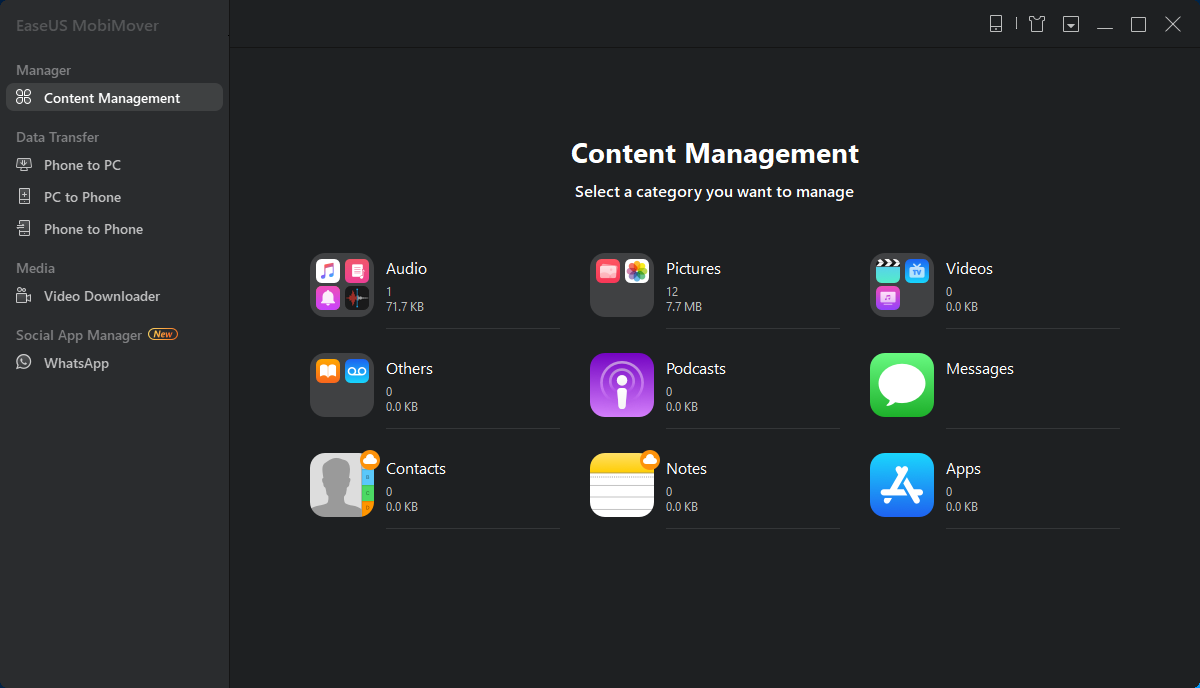The image size is (1200, 688).
Task: Open the Others folder icon
Action: click(x=342, y=385)
